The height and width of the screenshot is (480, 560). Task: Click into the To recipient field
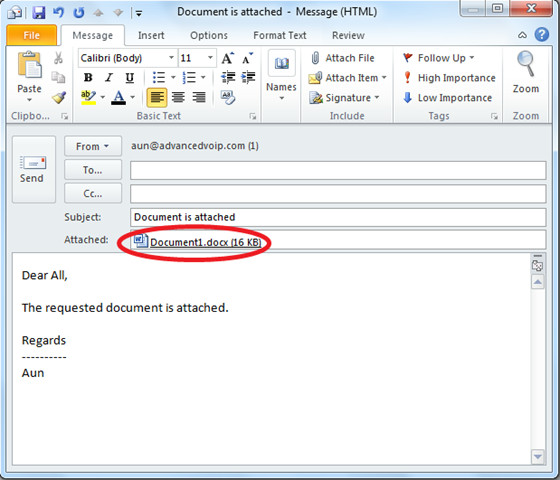point(338,170)
